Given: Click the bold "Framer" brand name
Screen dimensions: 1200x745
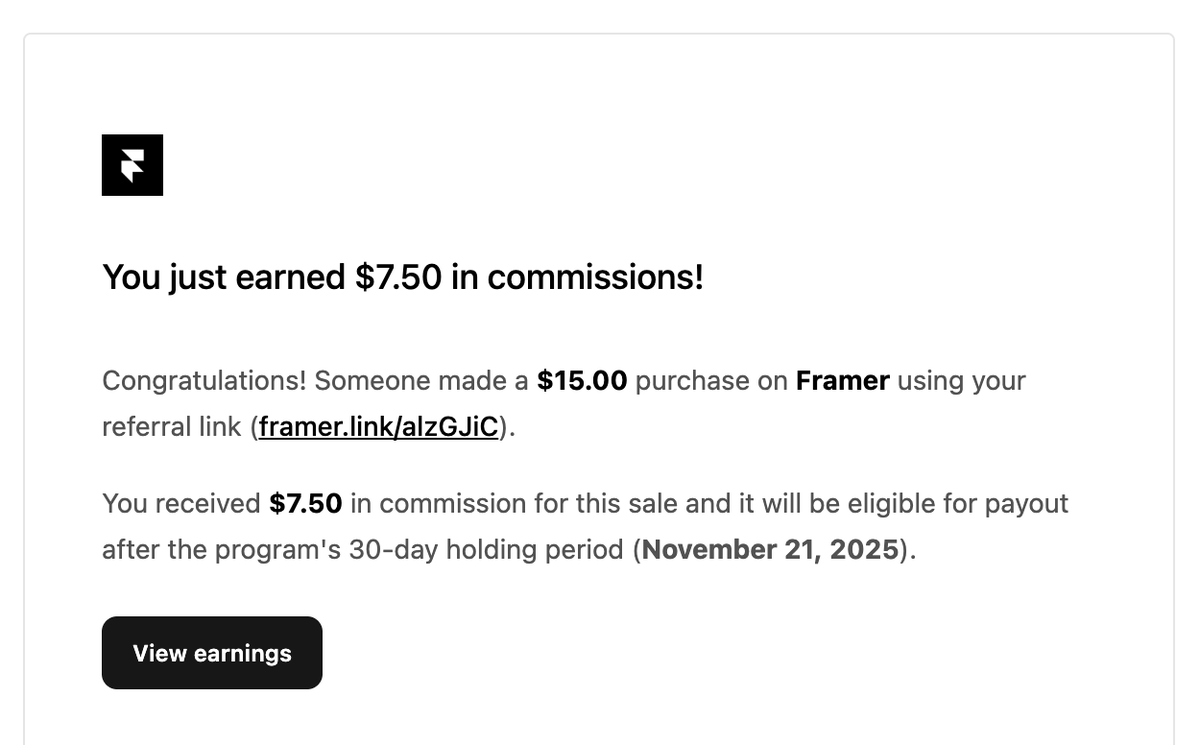Looking at the screenshot, I should tap(842, 381).
